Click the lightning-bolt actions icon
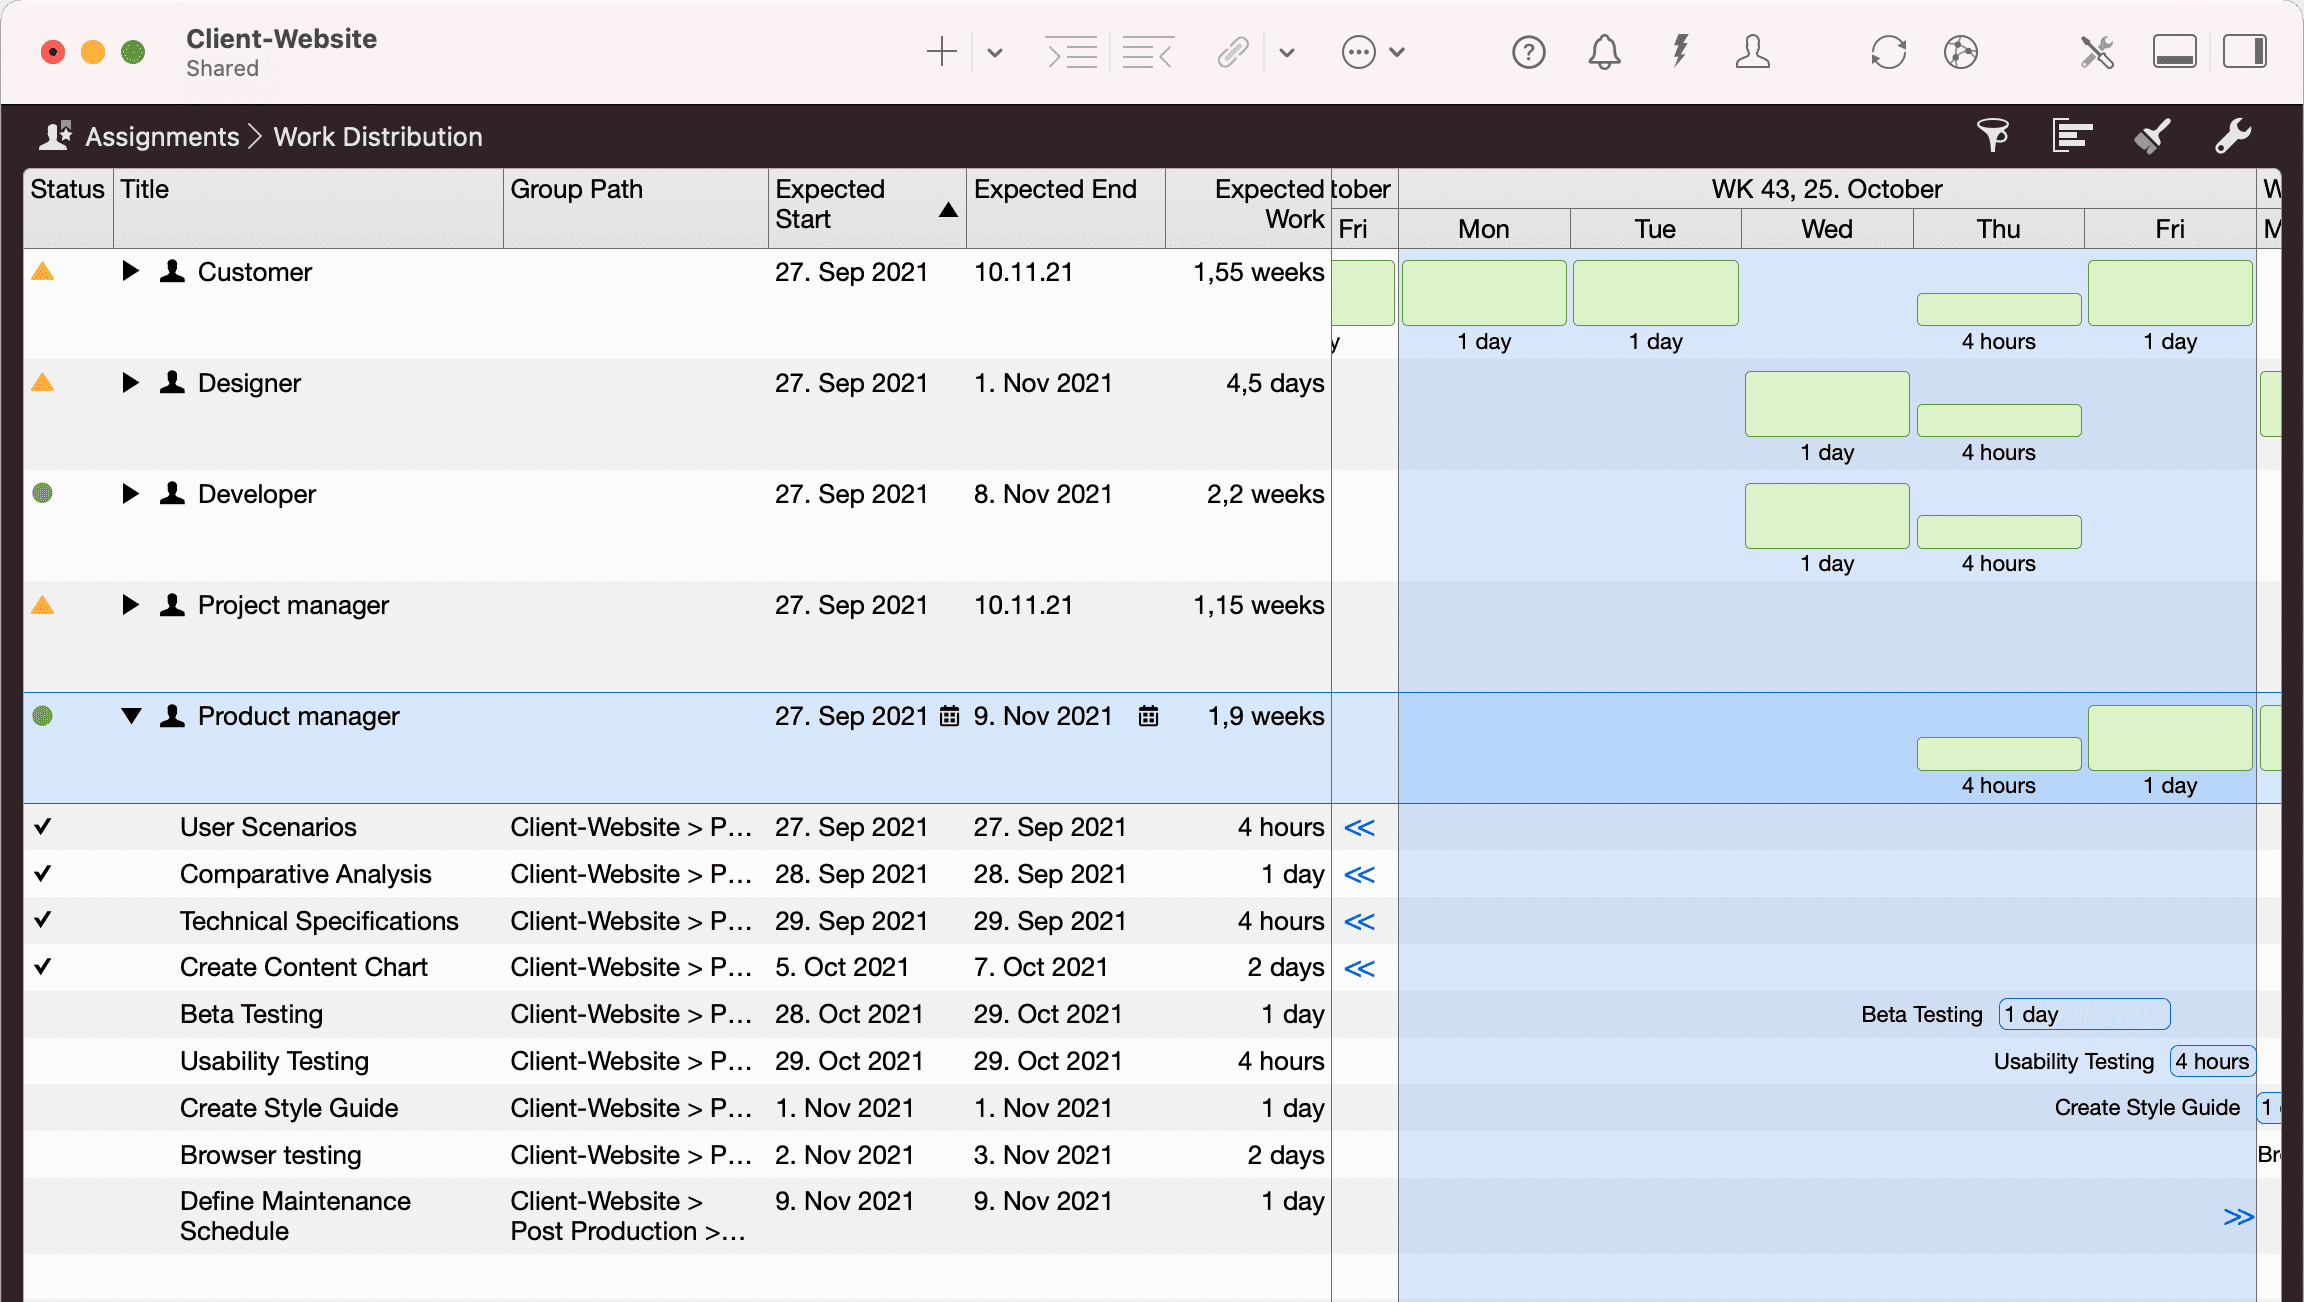The height and width of the screenshot is (1302, 2304). pyautogui.click(x=1679, y=52)
